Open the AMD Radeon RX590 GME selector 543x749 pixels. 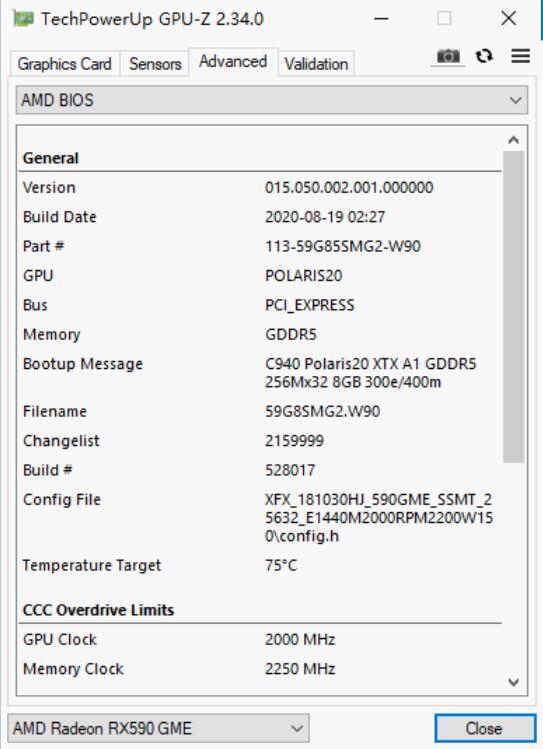(x=158, y=728)
